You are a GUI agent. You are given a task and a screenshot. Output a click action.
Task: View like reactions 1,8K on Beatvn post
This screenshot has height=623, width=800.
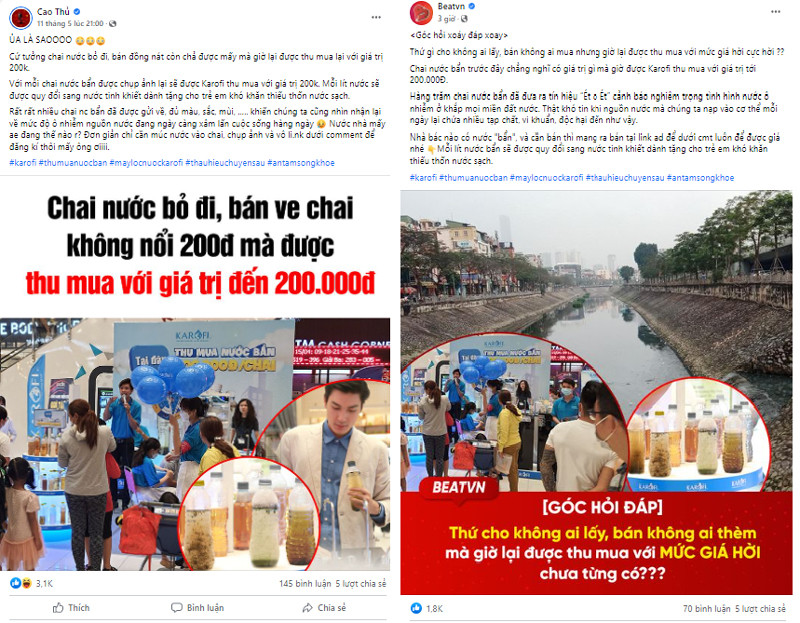(x=427, y=608)
